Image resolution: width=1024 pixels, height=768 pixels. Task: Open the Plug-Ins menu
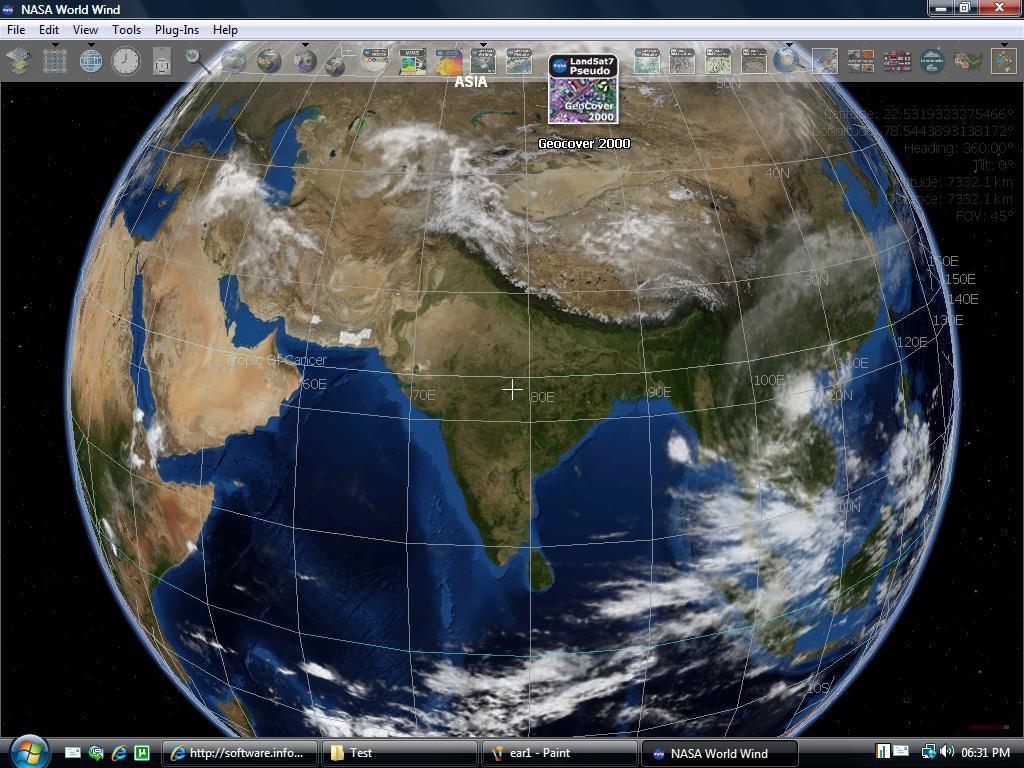(x=177, y=30)
